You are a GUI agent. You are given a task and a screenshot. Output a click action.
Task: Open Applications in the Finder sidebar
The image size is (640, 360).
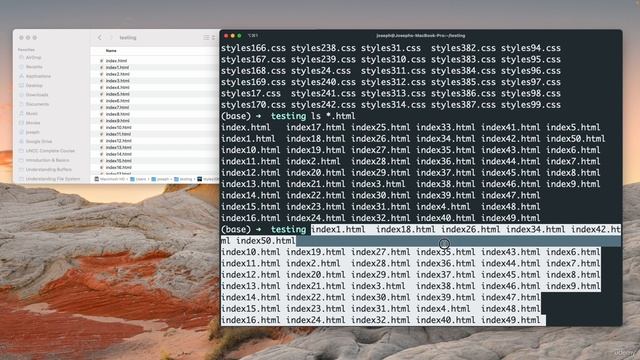pos(38,76)
